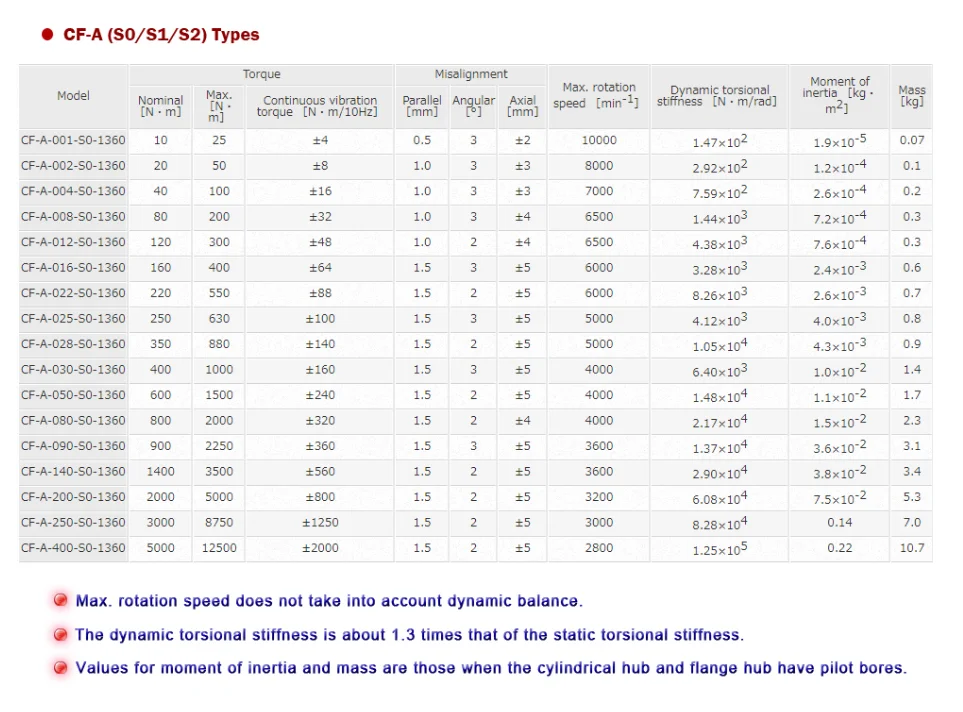Click model cell CF-A-400-S0-1360
This screenshot has height=712, width=963.
[x=73, y=548]
